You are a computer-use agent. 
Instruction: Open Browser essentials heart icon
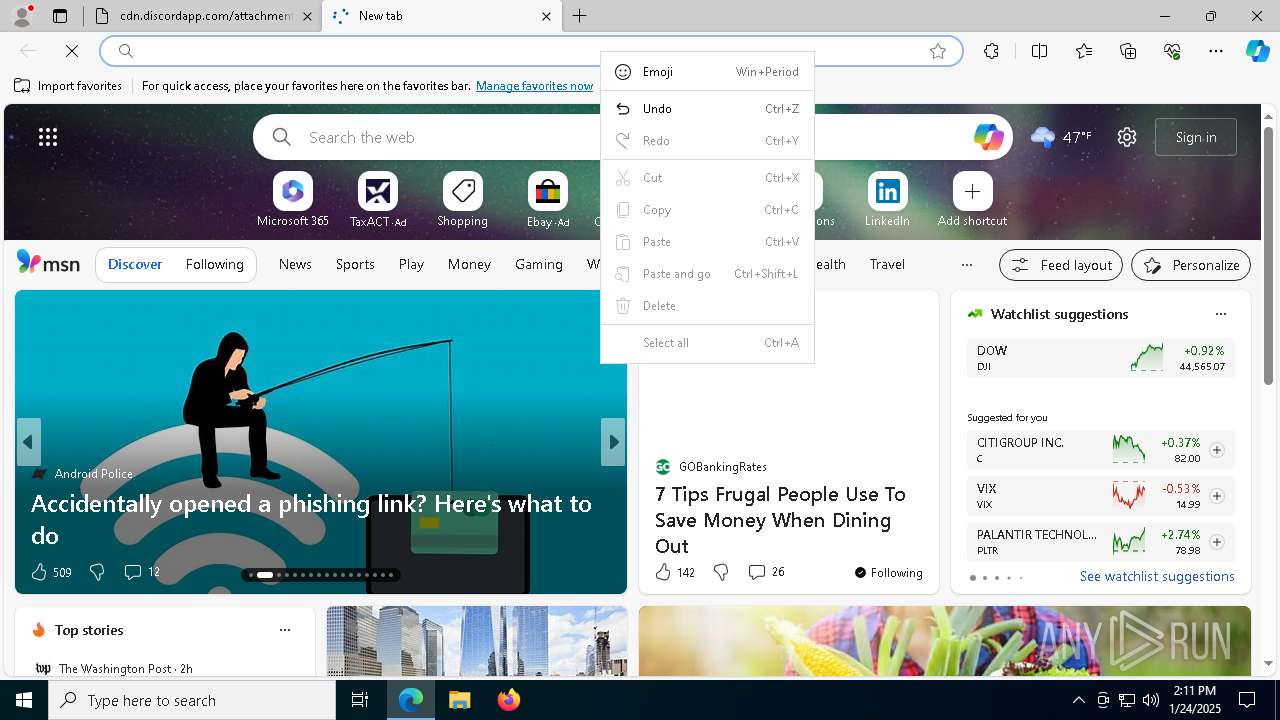(x=1172, y=51)
